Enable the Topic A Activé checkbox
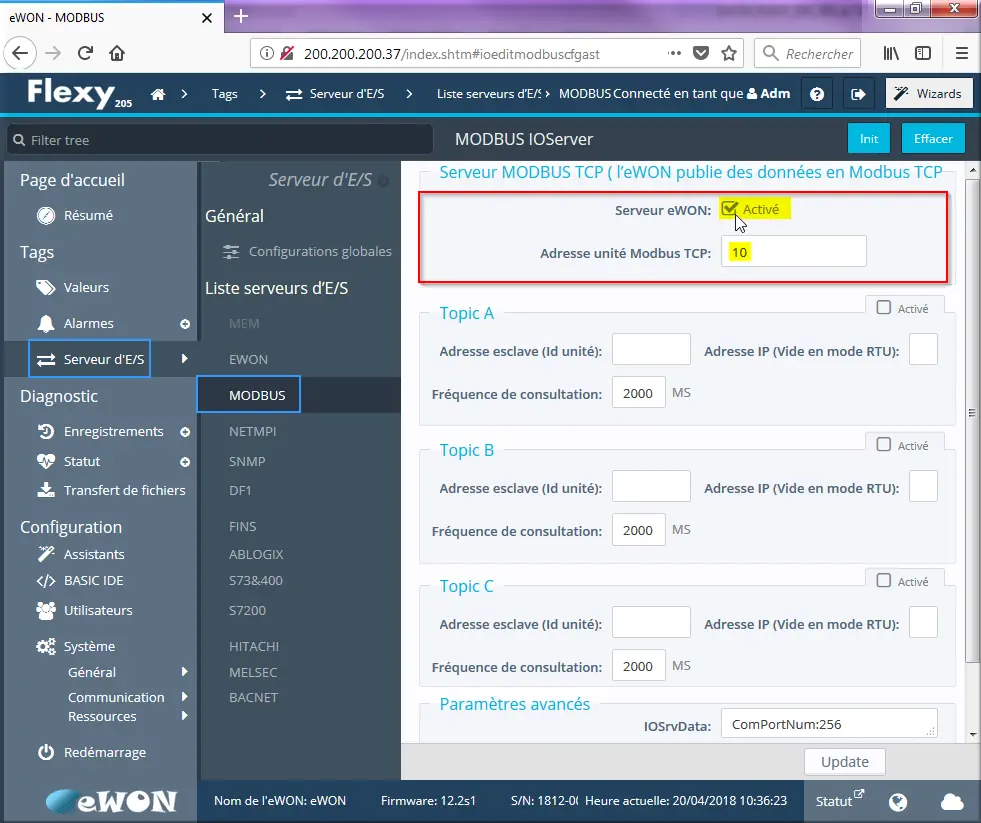The height and width of the screenshot is (823, 981). (x=883, y=307)
